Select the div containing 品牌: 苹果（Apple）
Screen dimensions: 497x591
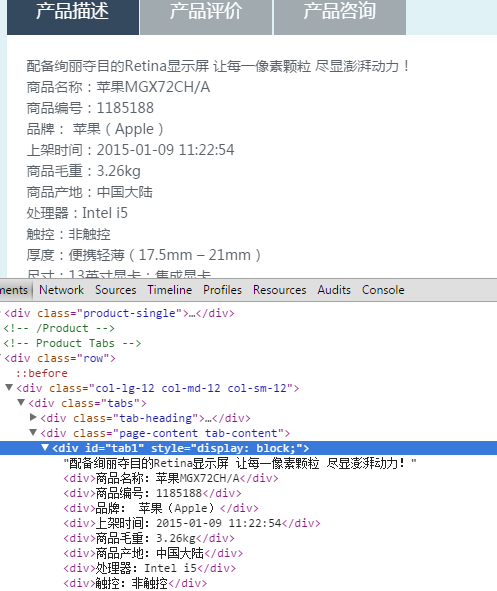pos(161,508)
